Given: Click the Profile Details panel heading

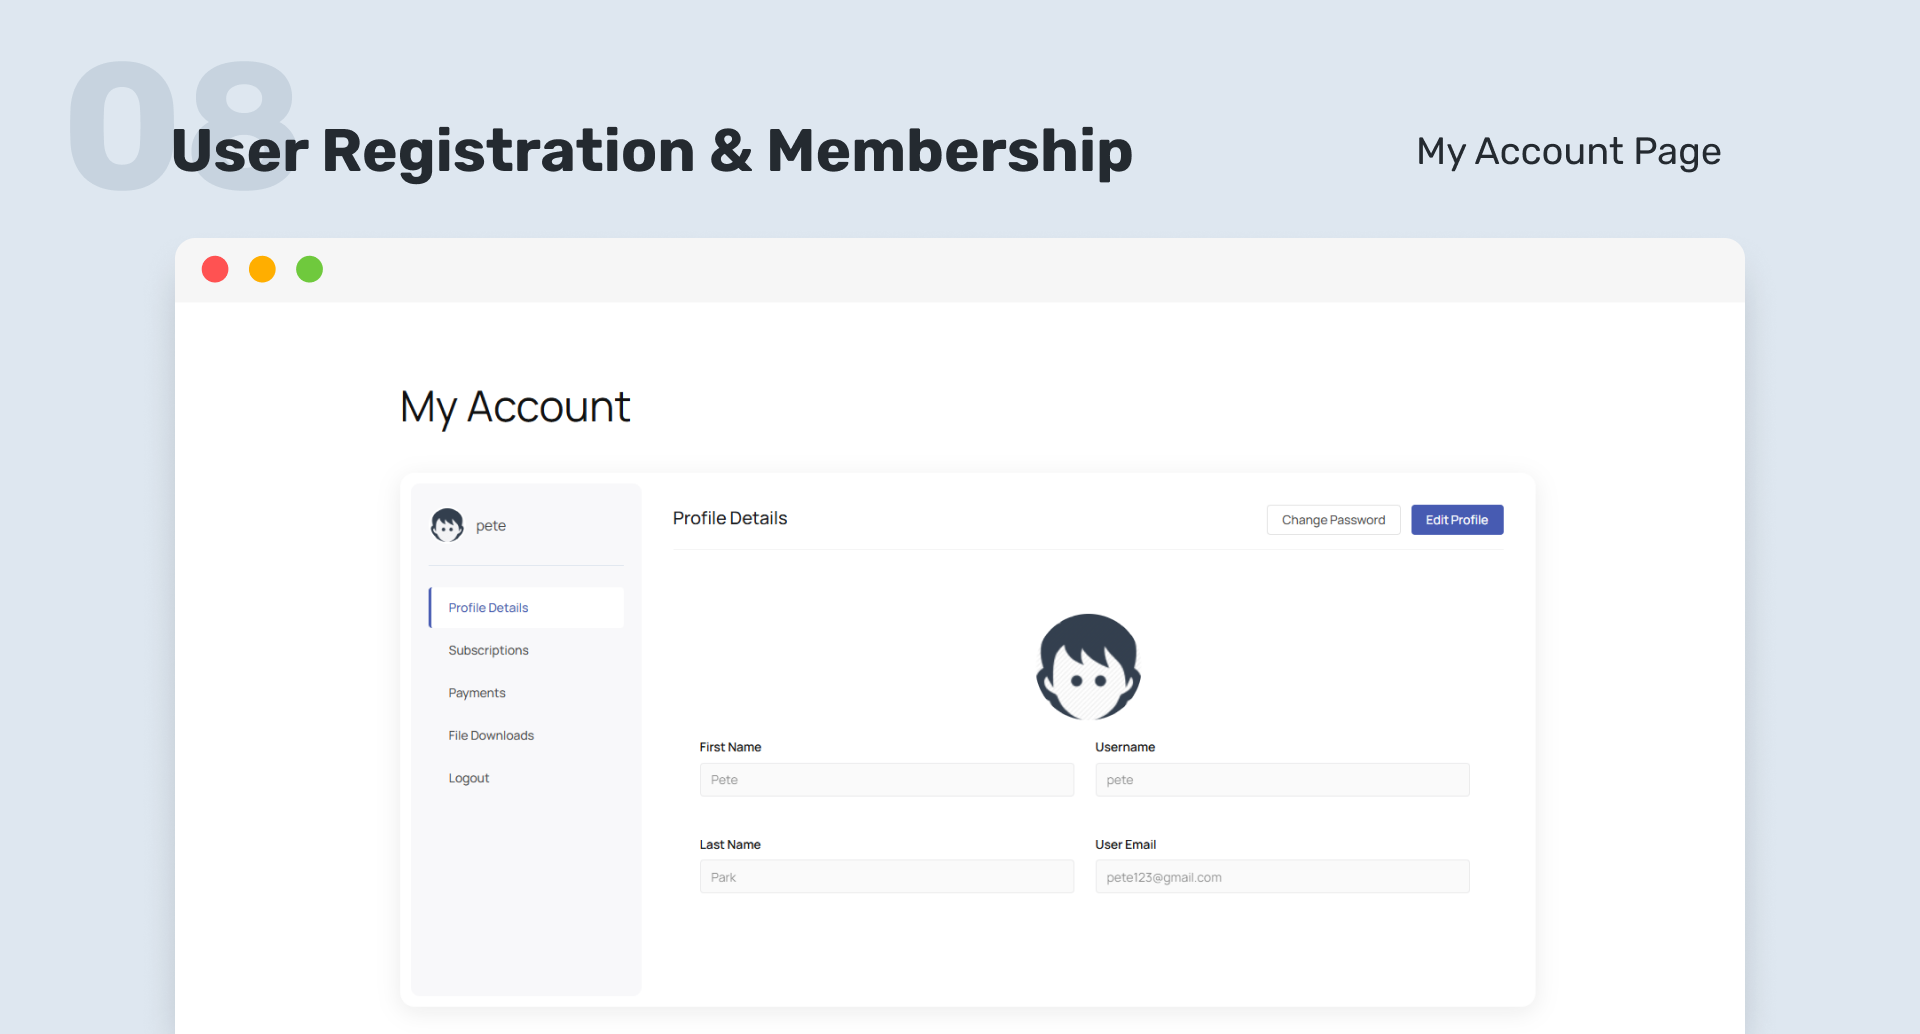Looking at the screenshot, I should (x=730, y=518).
